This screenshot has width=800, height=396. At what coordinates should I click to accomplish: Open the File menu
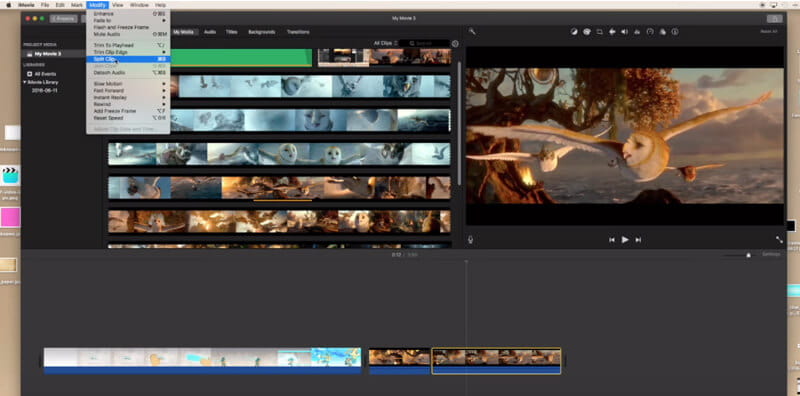tap(45, 5)
